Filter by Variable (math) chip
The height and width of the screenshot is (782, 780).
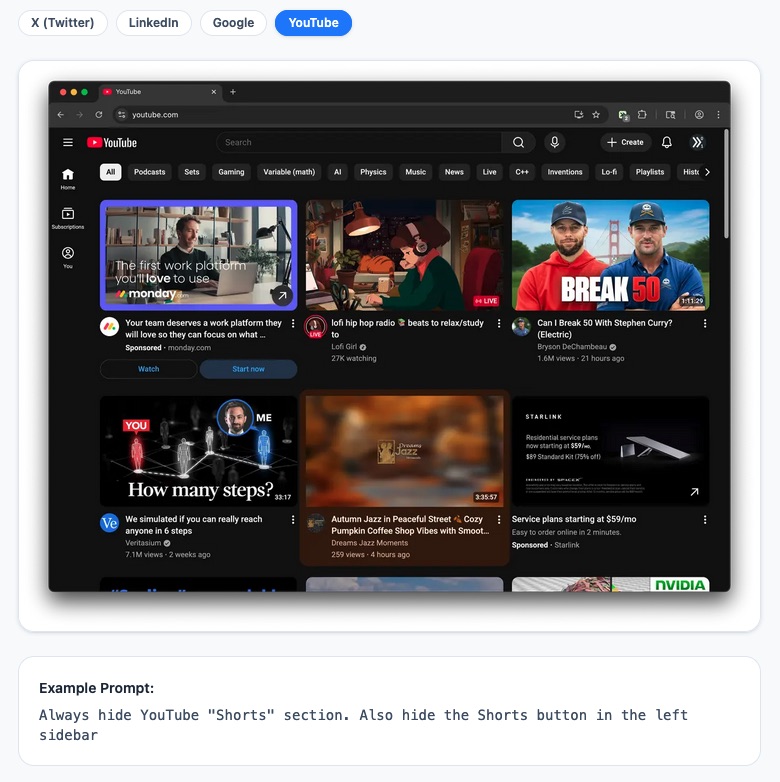pyautogui.click(x=289, y=172)
